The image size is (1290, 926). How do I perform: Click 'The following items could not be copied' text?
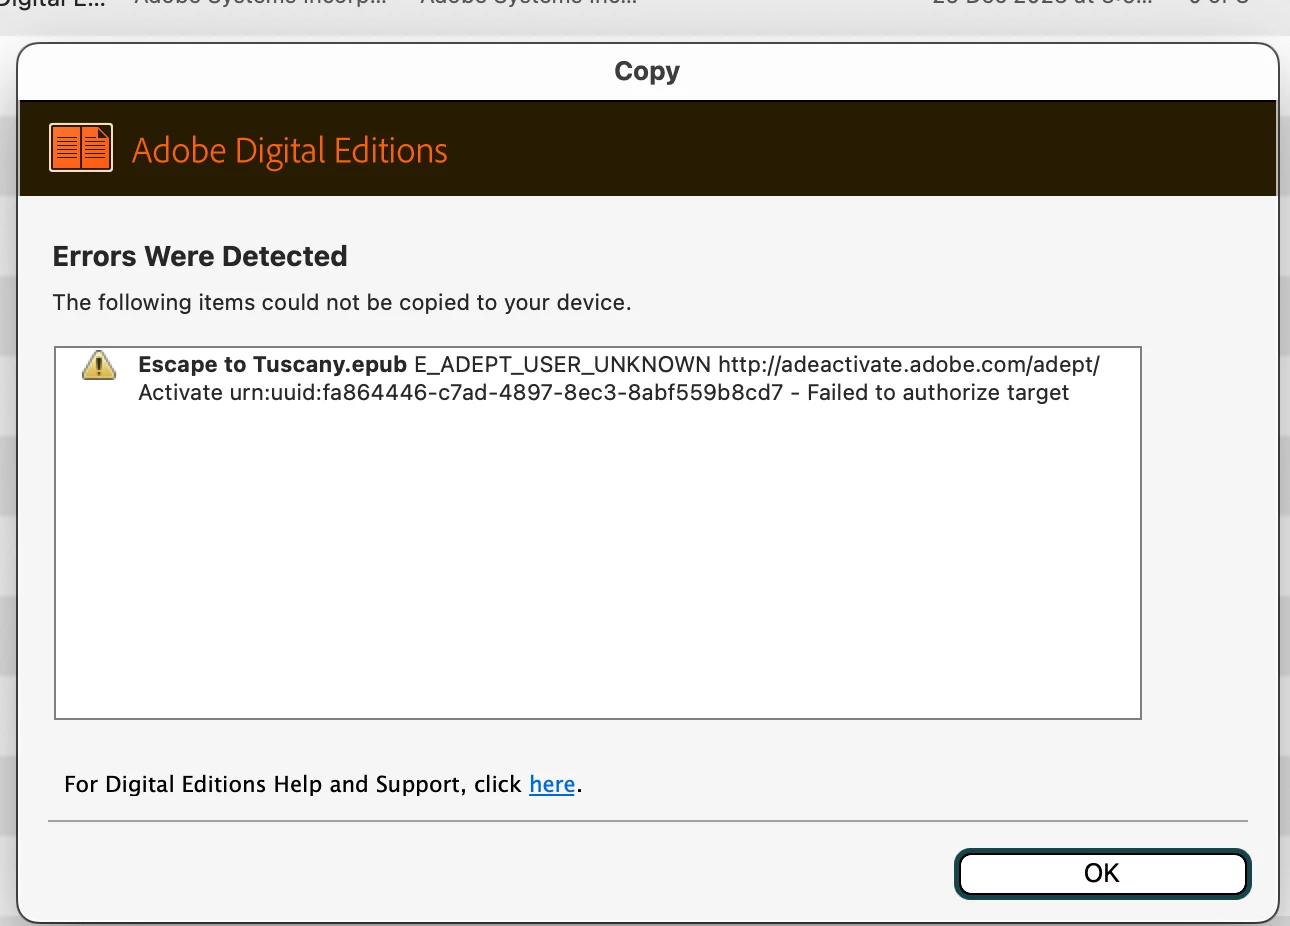pos(342,302)
